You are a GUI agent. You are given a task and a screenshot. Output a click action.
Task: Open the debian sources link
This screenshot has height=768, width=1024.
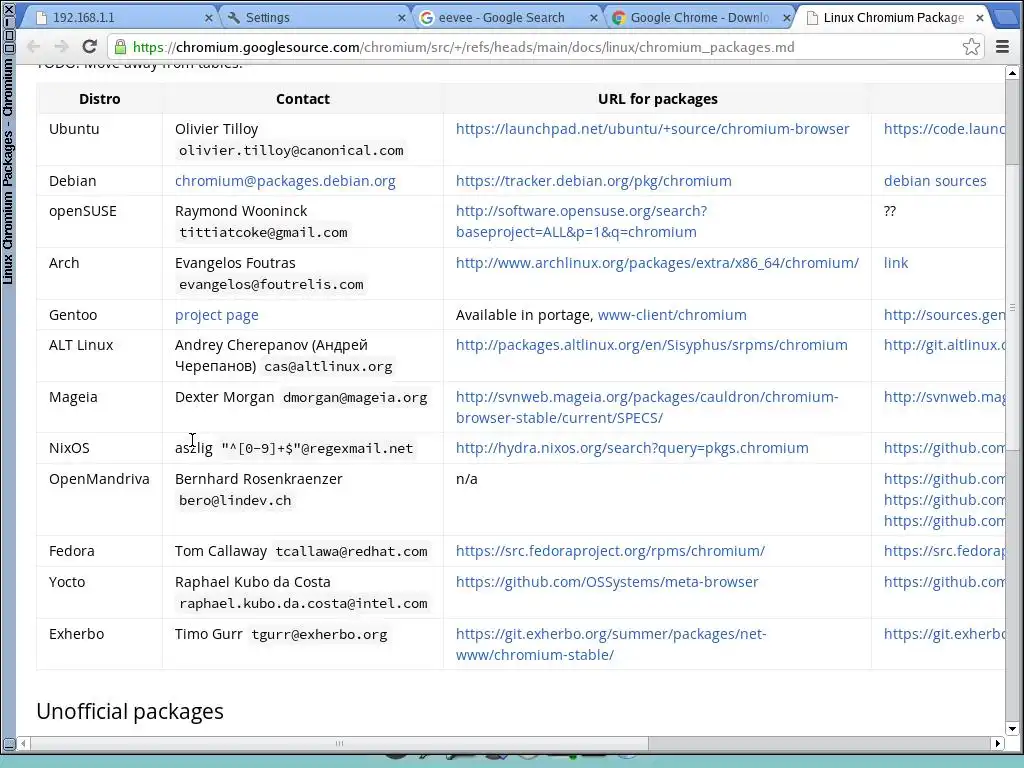click(935, 181)
